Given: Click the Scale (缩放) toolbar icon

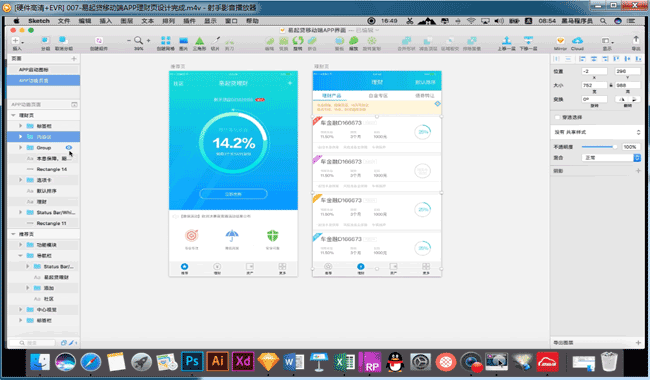Looking at the screenshot, I should click(x=353, y=40).
